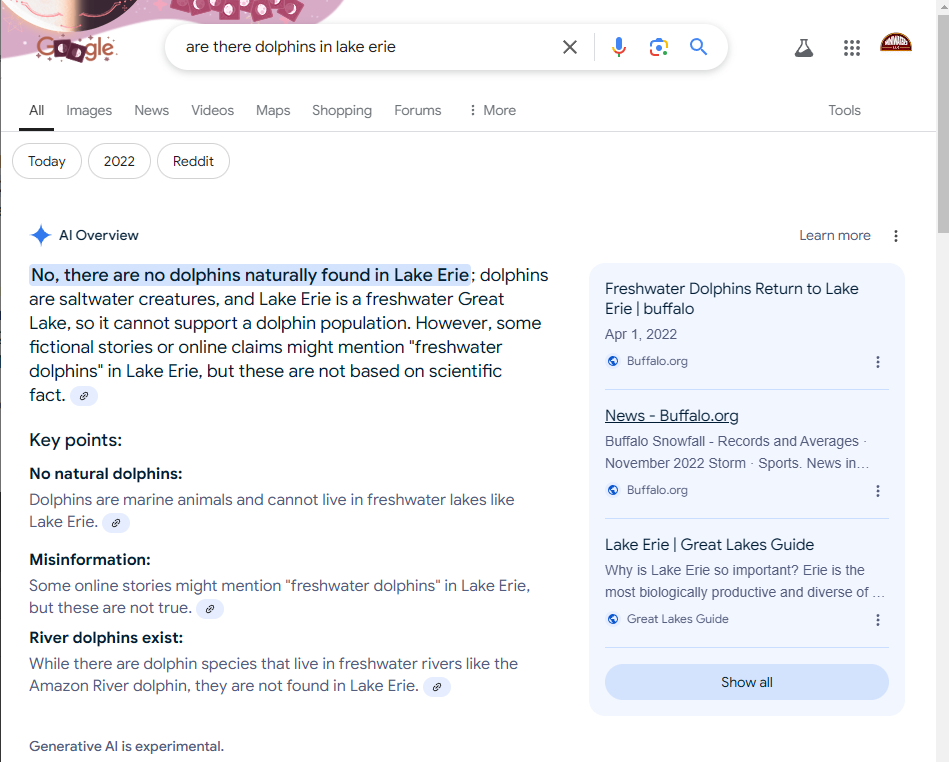949x762 pixels.
Task: Apply the Reddit filter chip
Action: tap(193, 161)
